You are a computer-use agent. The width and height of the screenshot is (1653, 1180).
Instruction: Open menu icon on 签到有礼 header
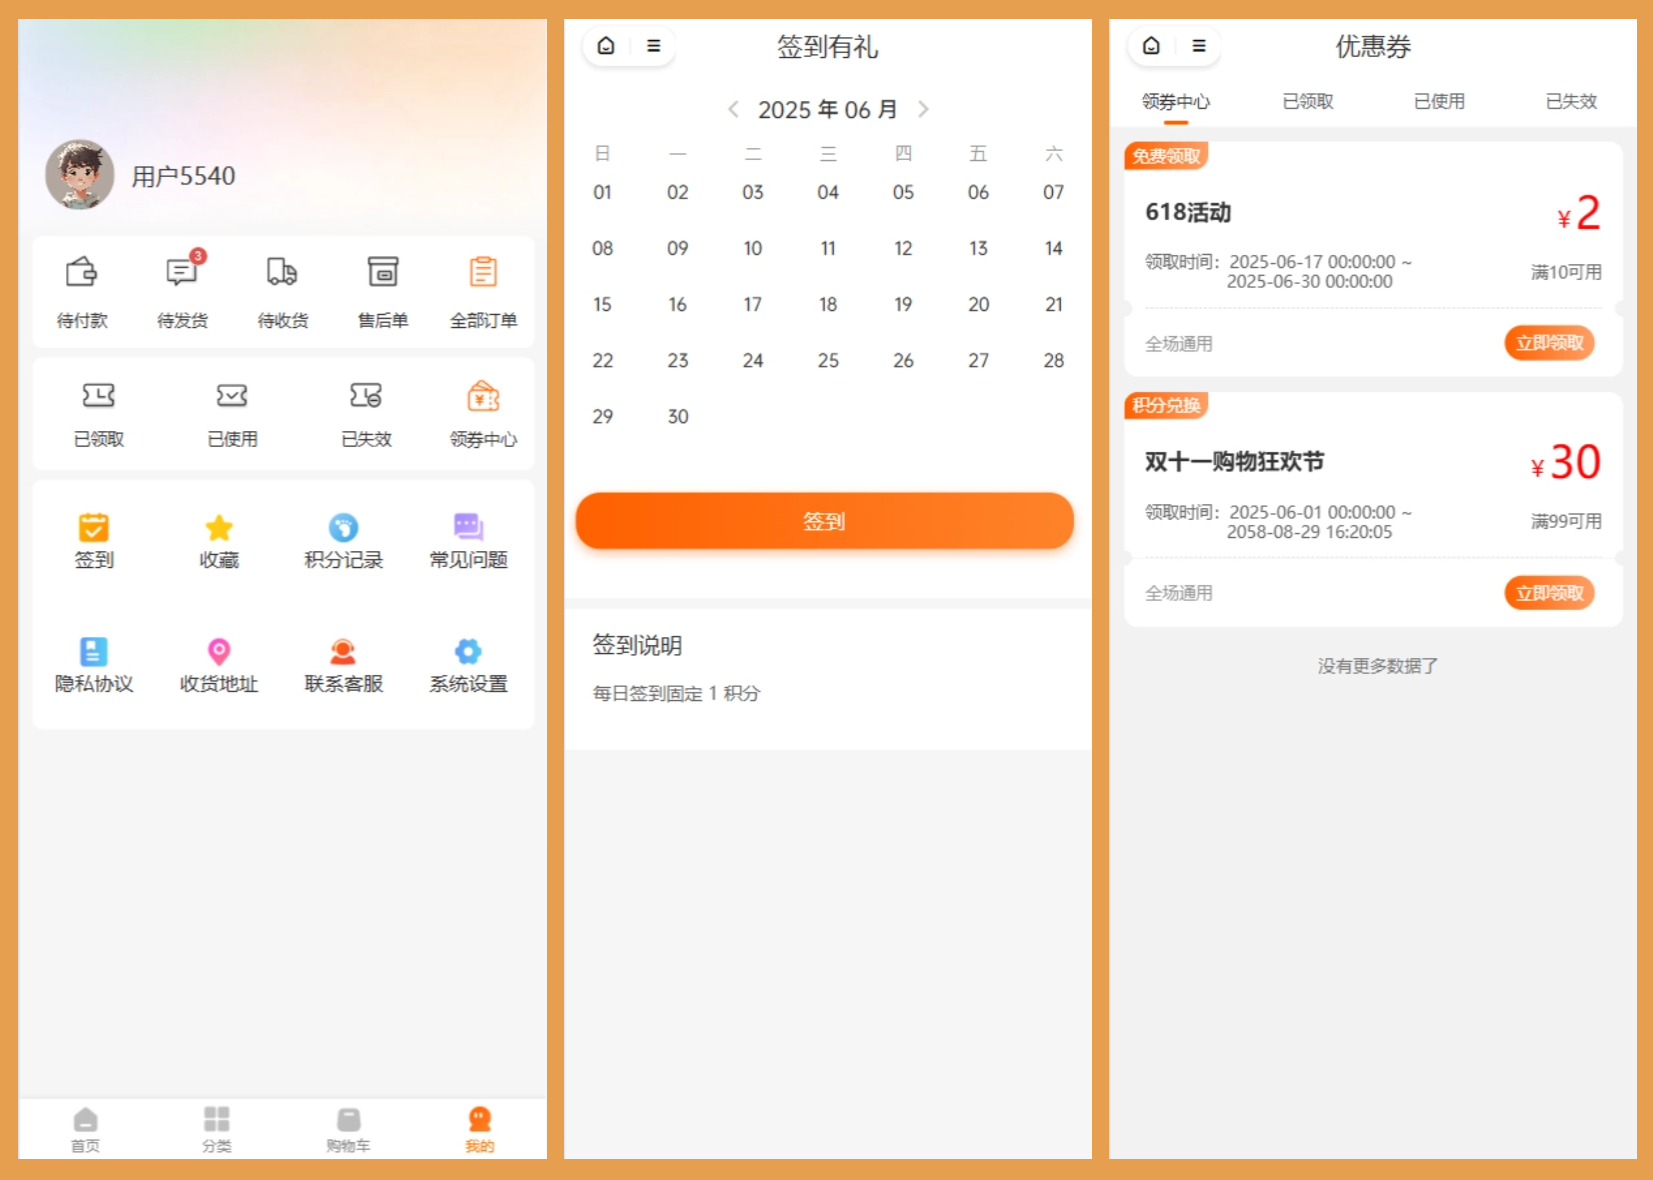tap(653, 46)
